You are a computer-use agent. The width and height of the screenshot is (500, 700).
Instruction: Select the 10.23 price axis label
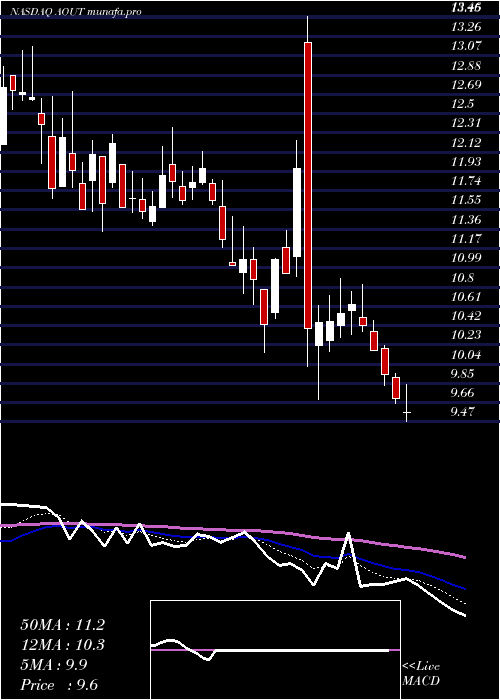point(467,335)
